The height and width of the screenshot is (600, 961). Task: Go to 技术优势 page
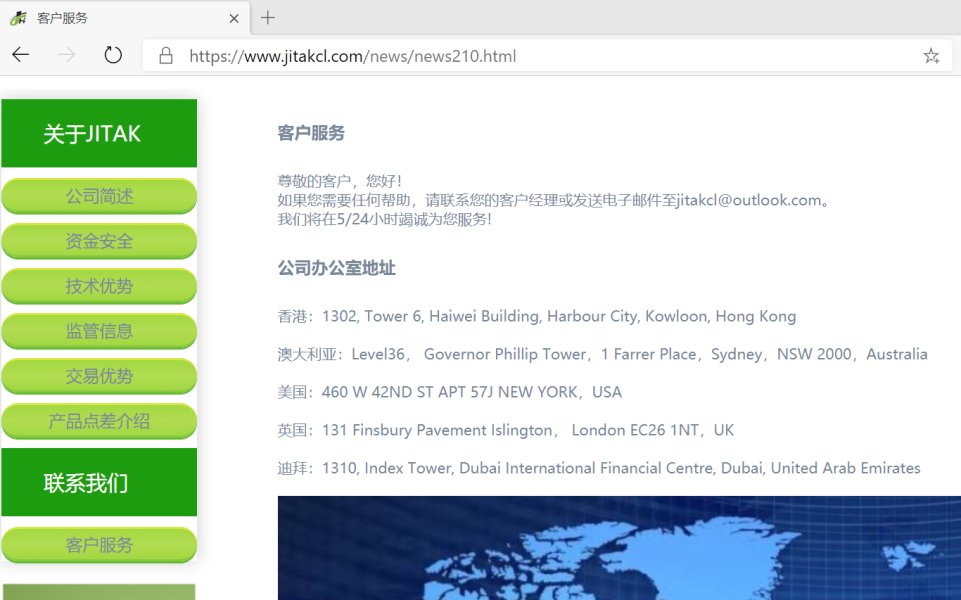coord(99,286)
